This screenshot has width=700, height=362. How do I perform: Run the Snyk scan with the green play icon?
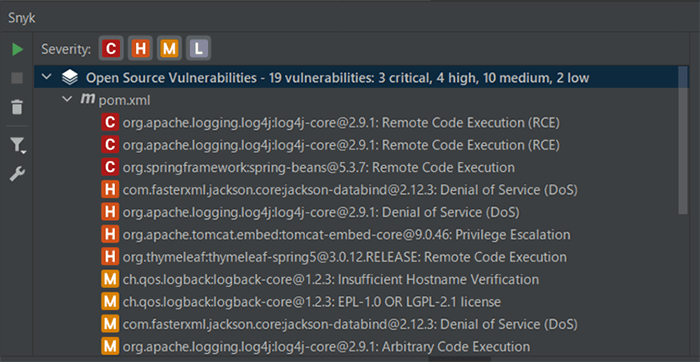[17, 50]
